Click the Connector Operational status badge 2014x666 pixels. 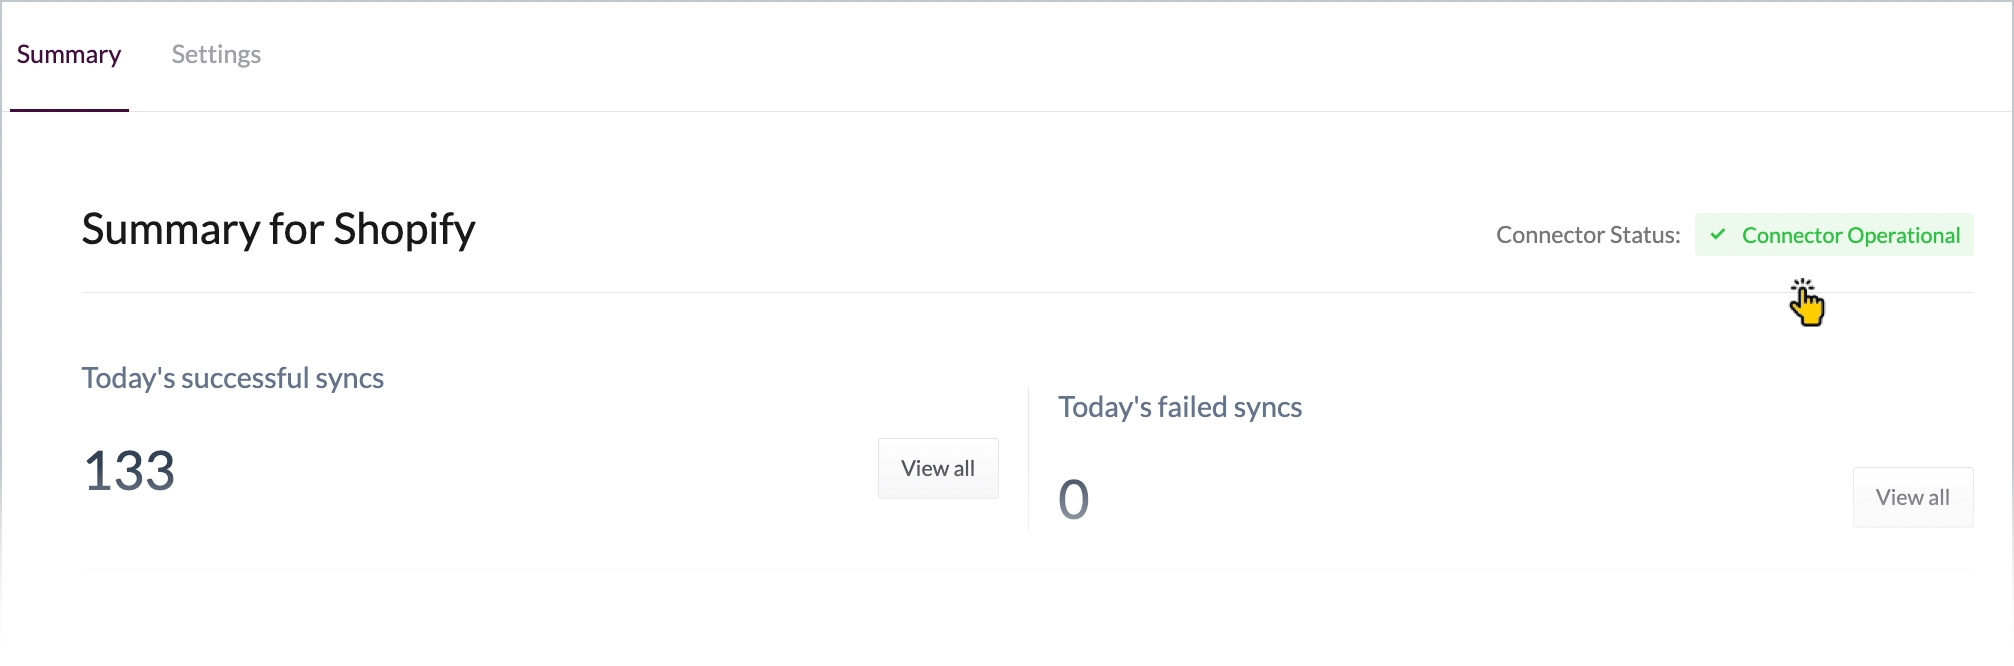point(1834,235)
